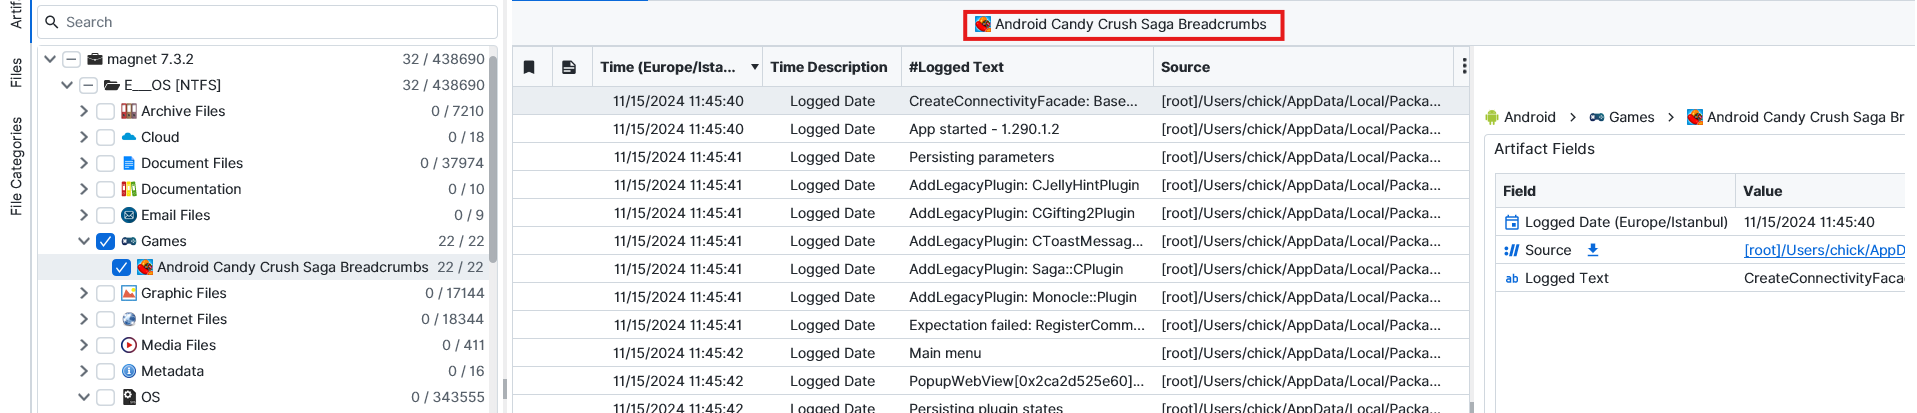Click the bookmark column header icon
Screen dimensions: 1917x413
pos(529,67)
